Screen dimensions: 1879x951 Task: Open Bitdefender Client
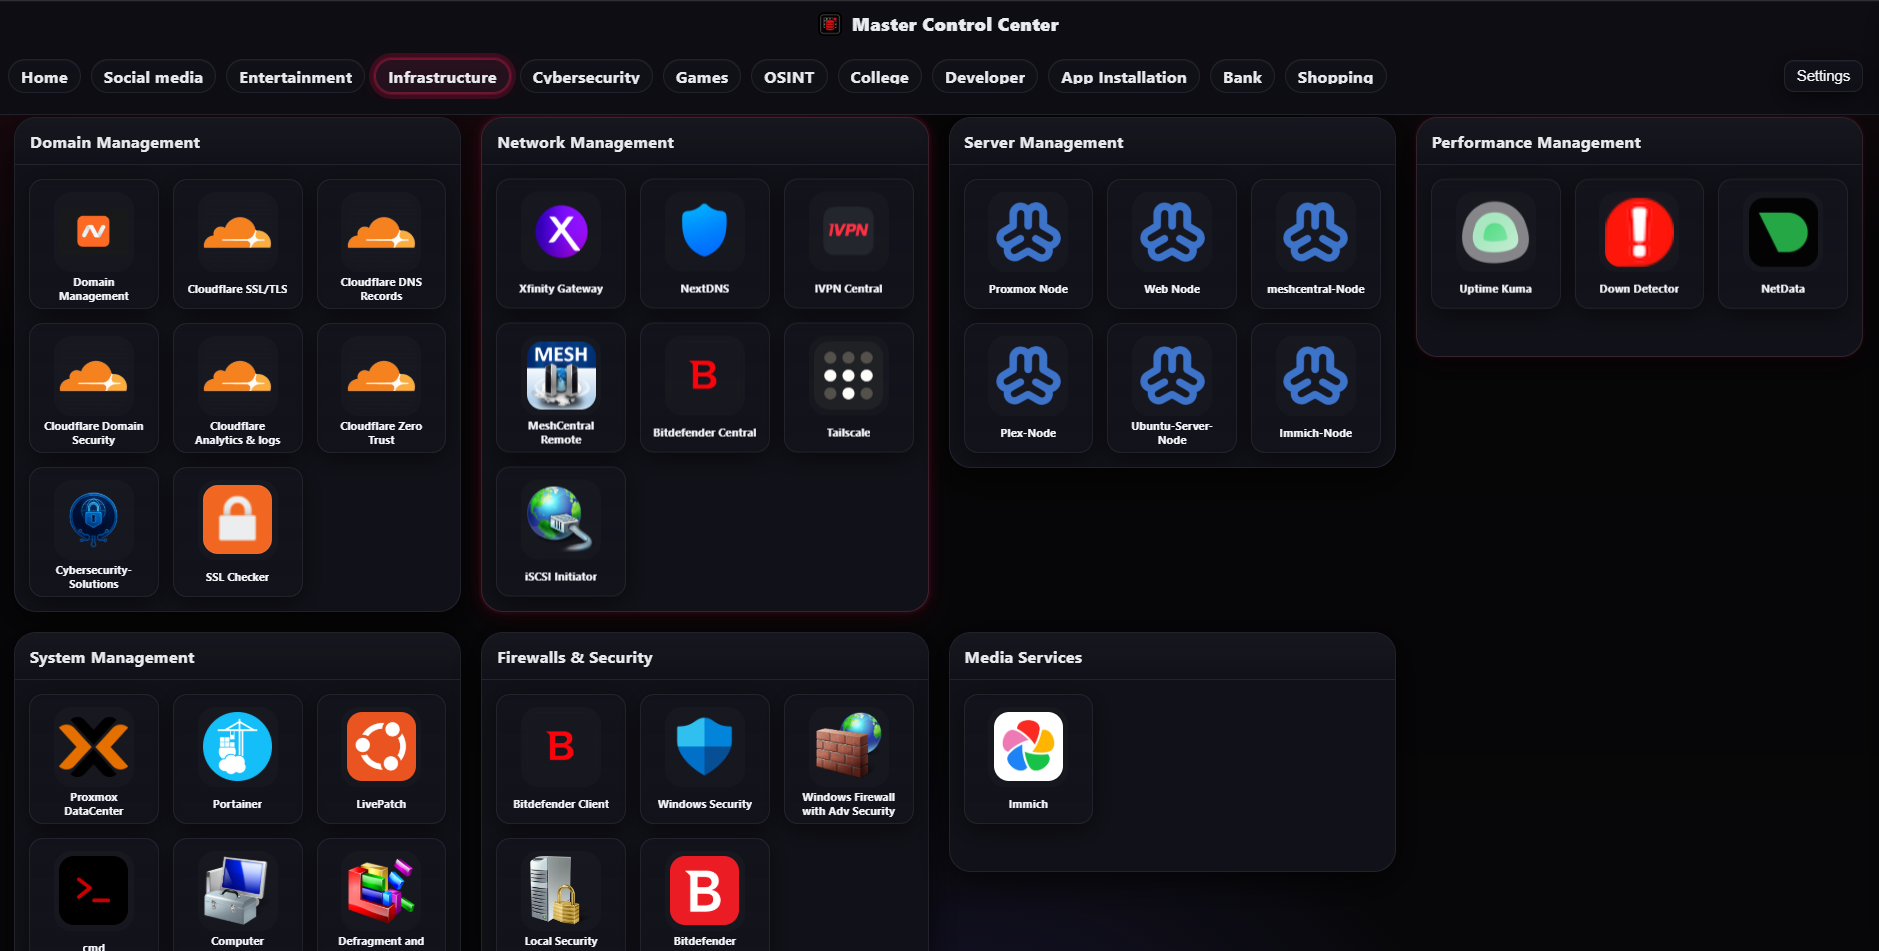[561, 759]
